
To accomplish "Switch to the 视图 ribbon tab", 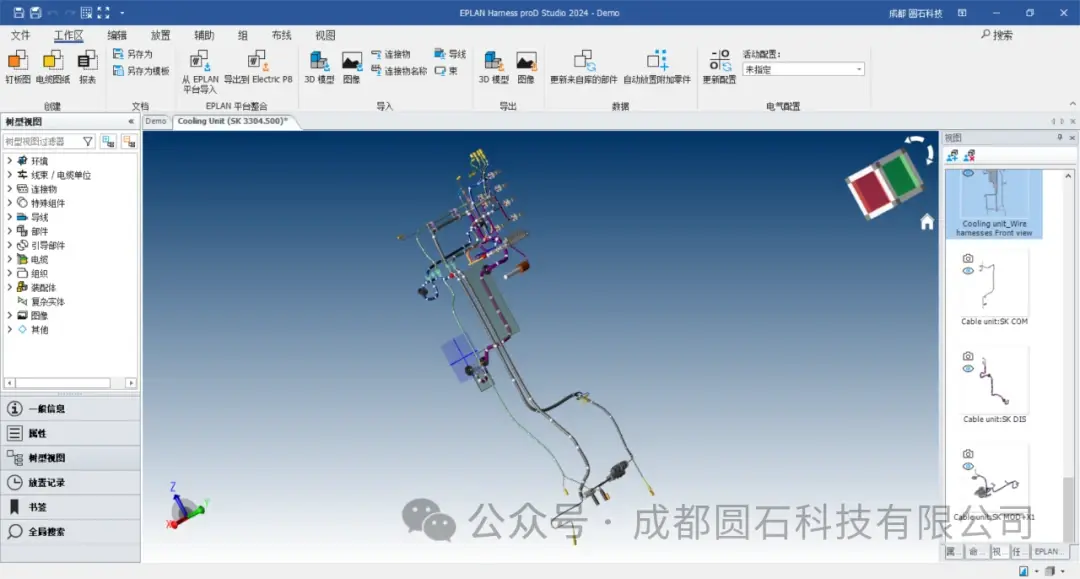I will [325, 35].
